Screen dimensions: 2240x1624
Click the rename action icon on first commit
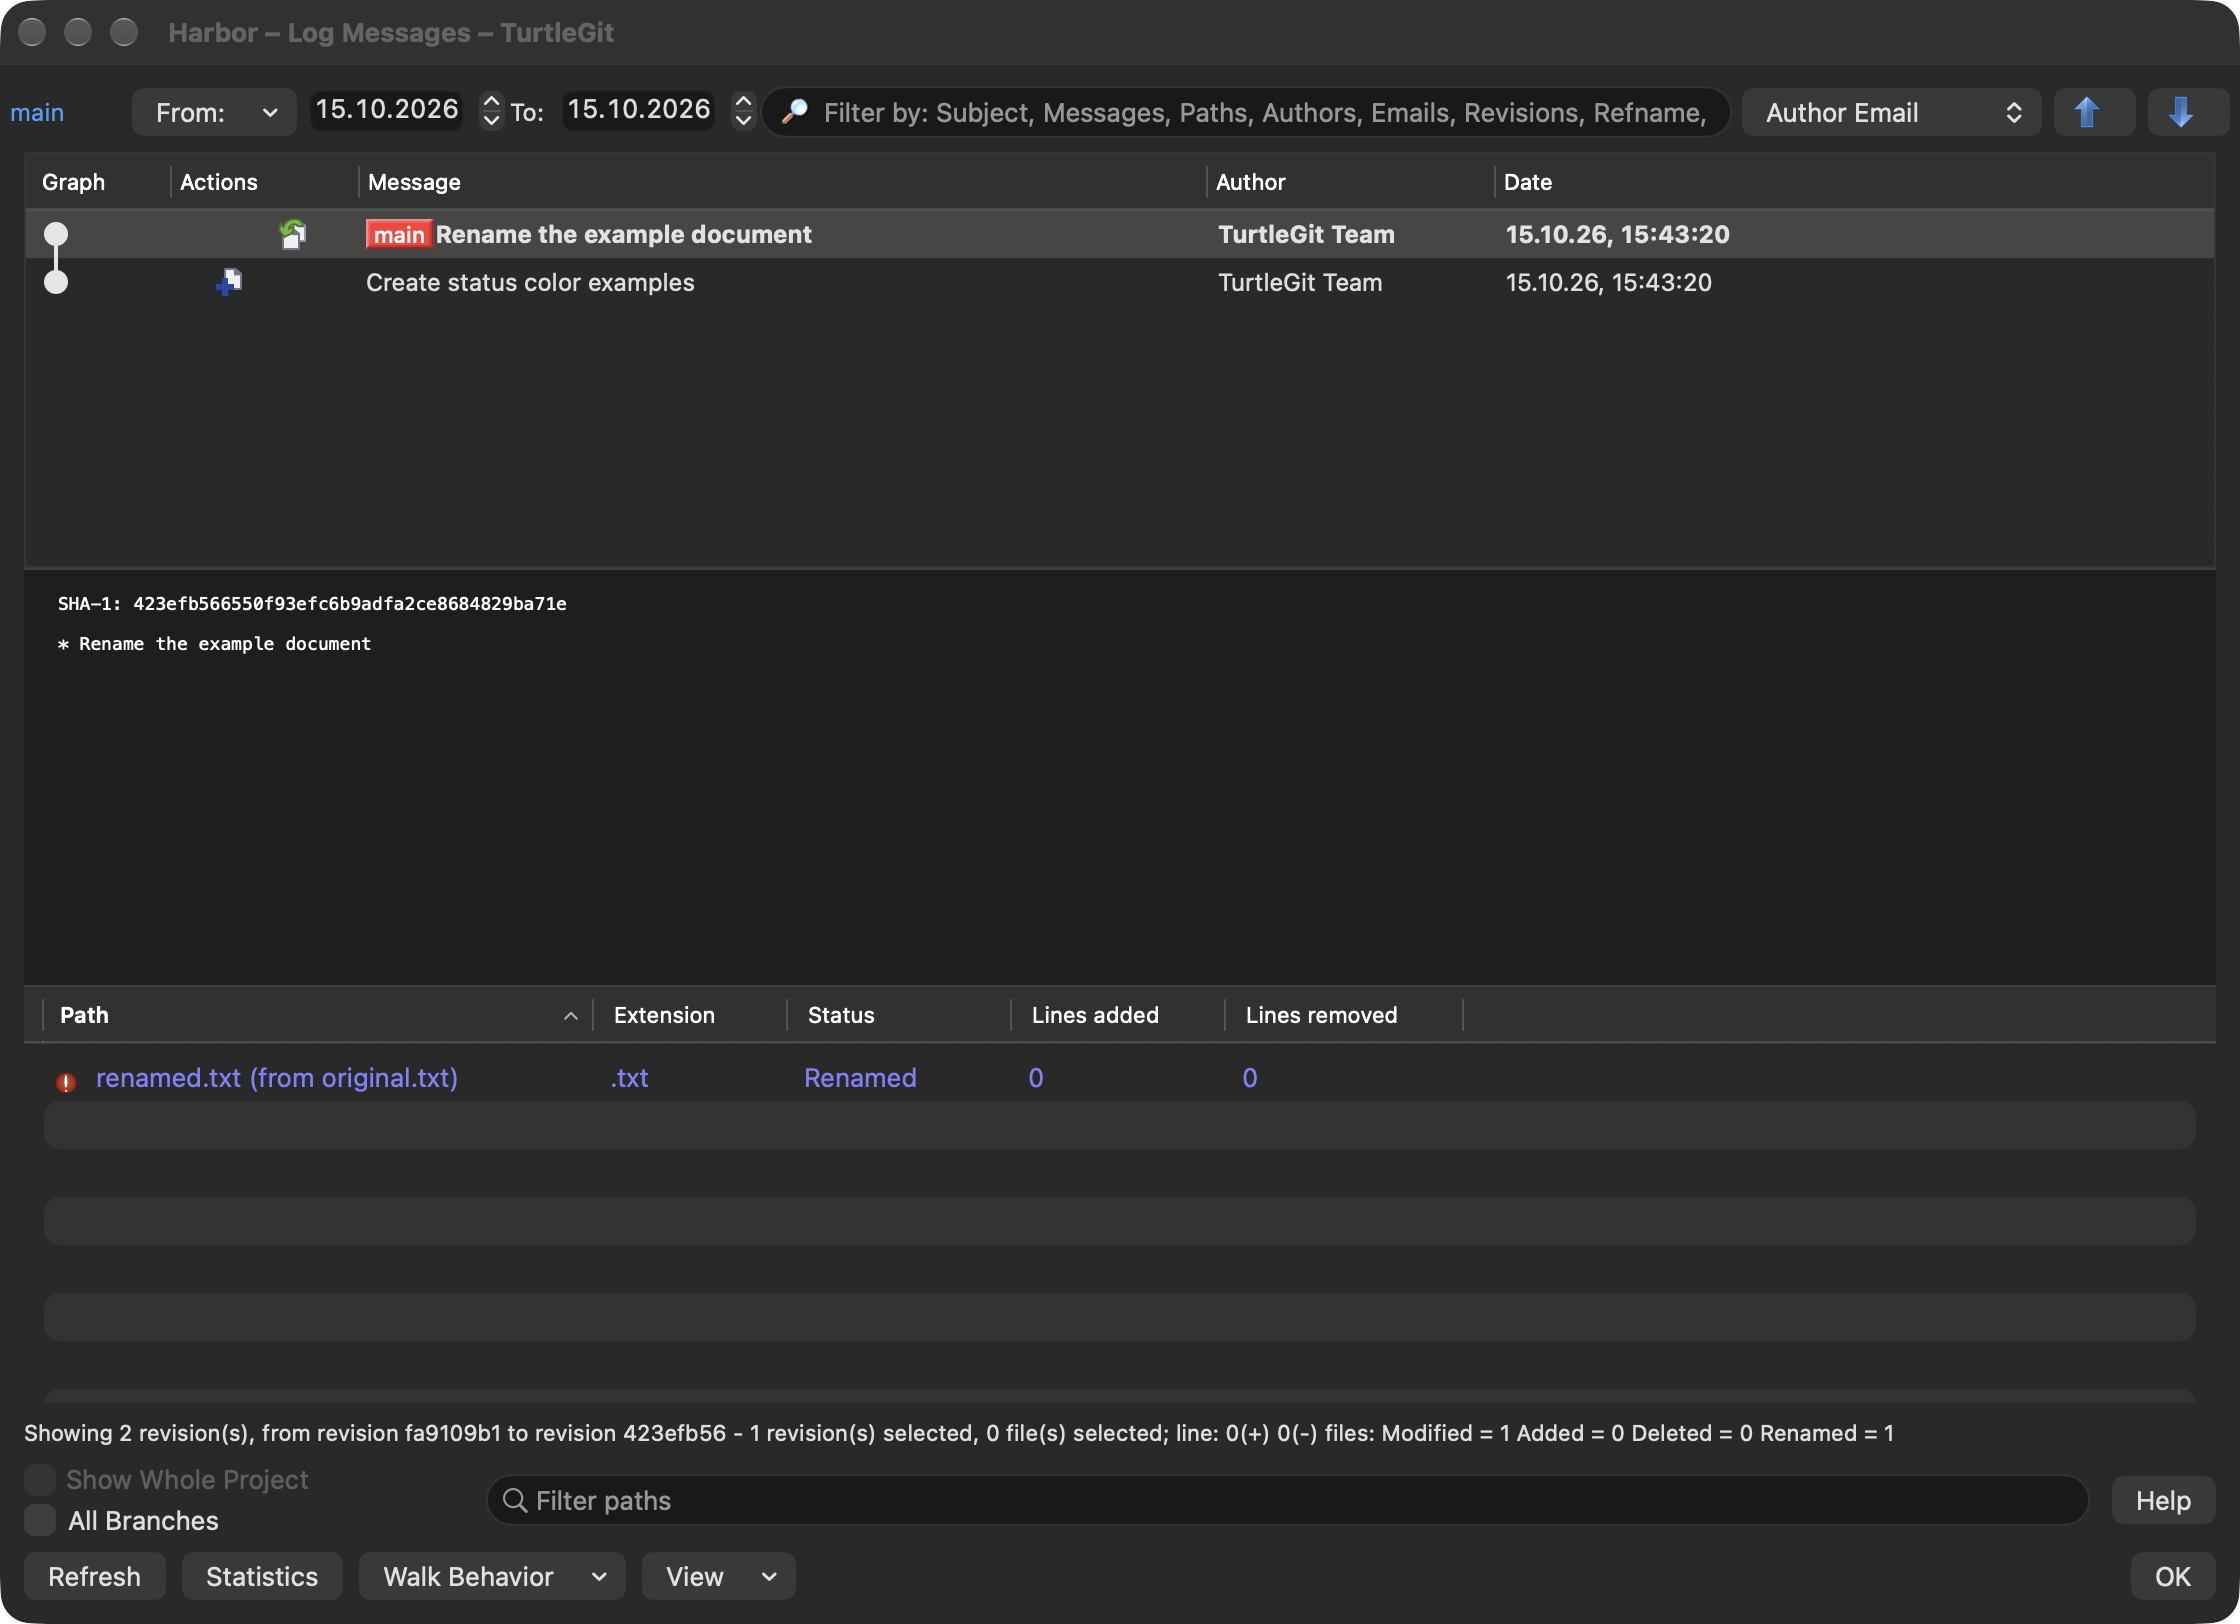(292, 234)
